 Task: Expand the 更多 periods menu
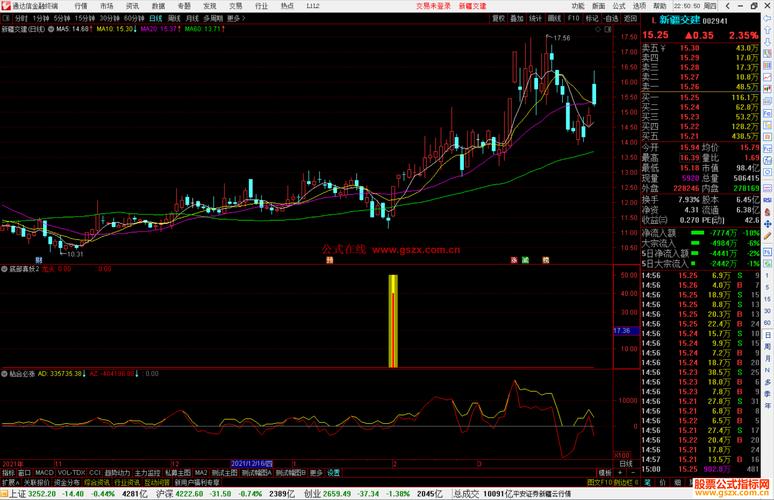click(x=236, y=18)
